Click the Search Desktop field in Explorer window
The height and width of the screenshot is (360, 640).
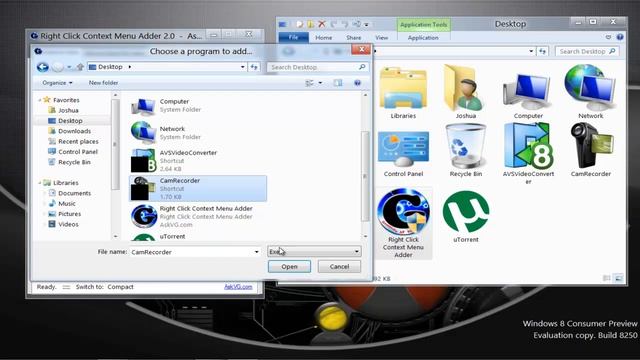point(587,51)
